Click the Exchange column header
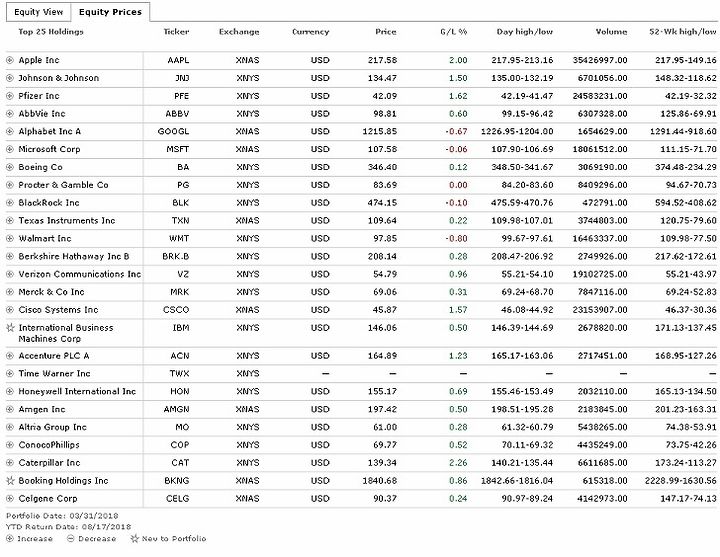The width and height of the screenshot is (720, 557). click(239, 32)
